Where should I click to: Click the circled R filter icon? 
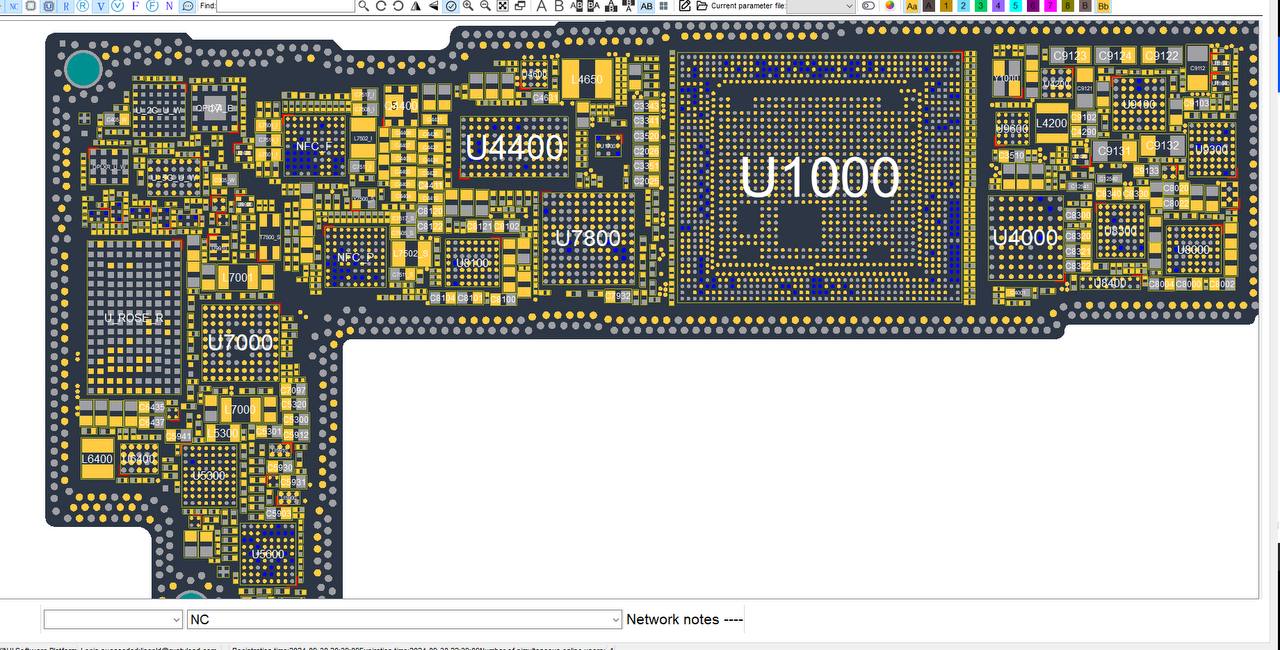click(83, 6)
